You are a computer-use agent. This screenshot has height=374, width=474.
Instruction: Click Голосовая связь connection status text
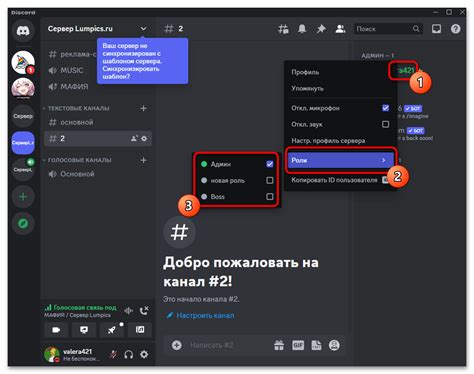[85, 307]
